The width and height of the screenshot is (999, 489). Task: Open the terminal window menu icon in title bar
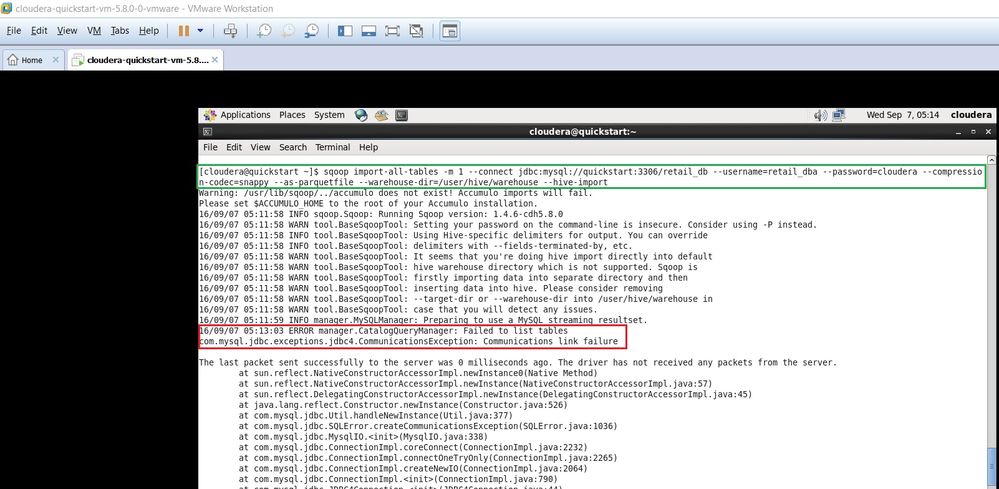208,132
